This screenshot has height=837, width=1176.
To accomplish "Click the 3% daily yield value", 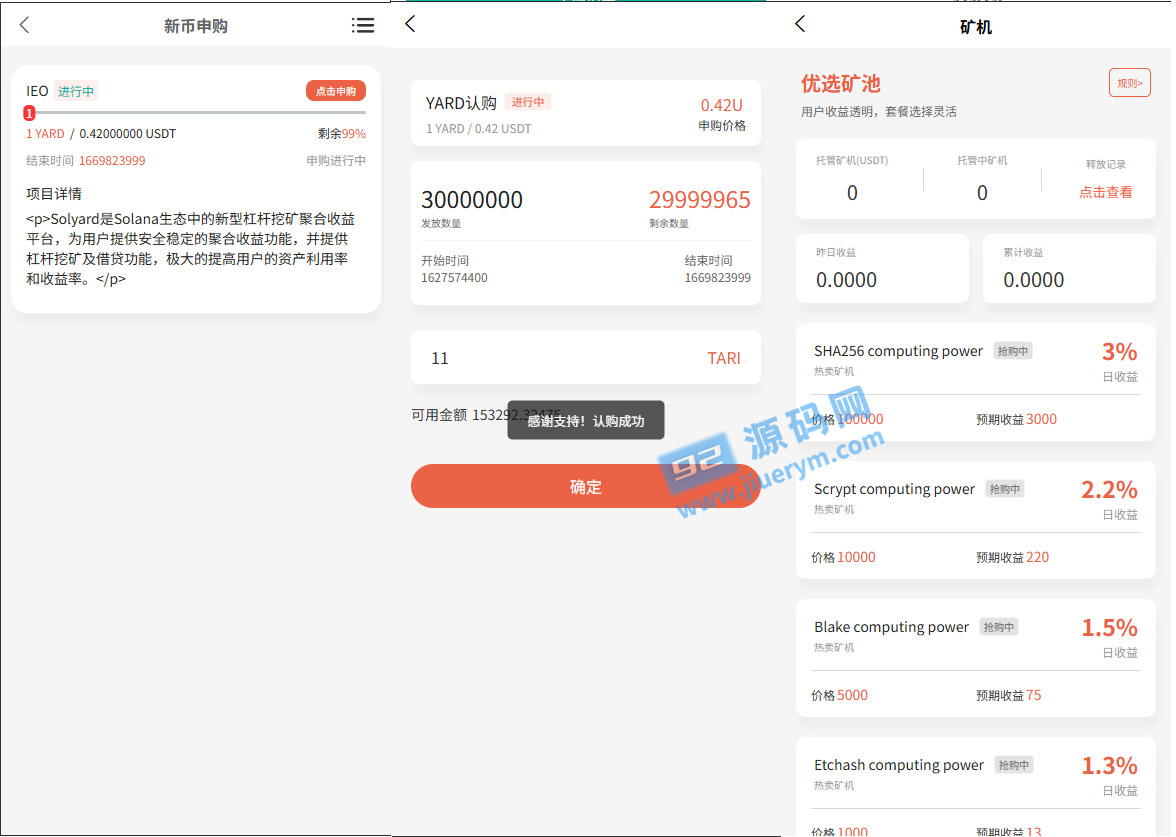I will 1119,351.
